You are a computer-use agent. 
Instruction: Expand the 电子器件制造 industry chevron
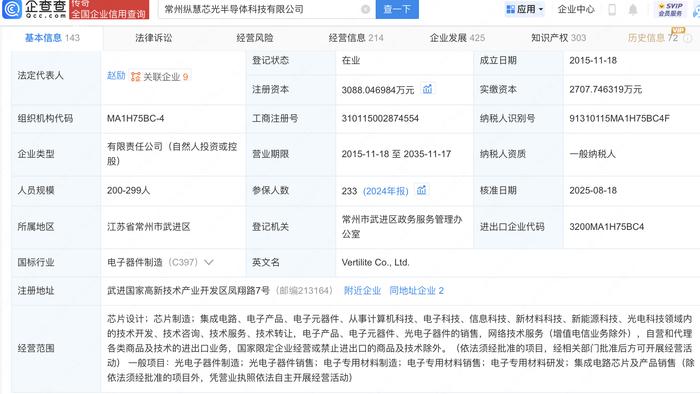point(208,262)
